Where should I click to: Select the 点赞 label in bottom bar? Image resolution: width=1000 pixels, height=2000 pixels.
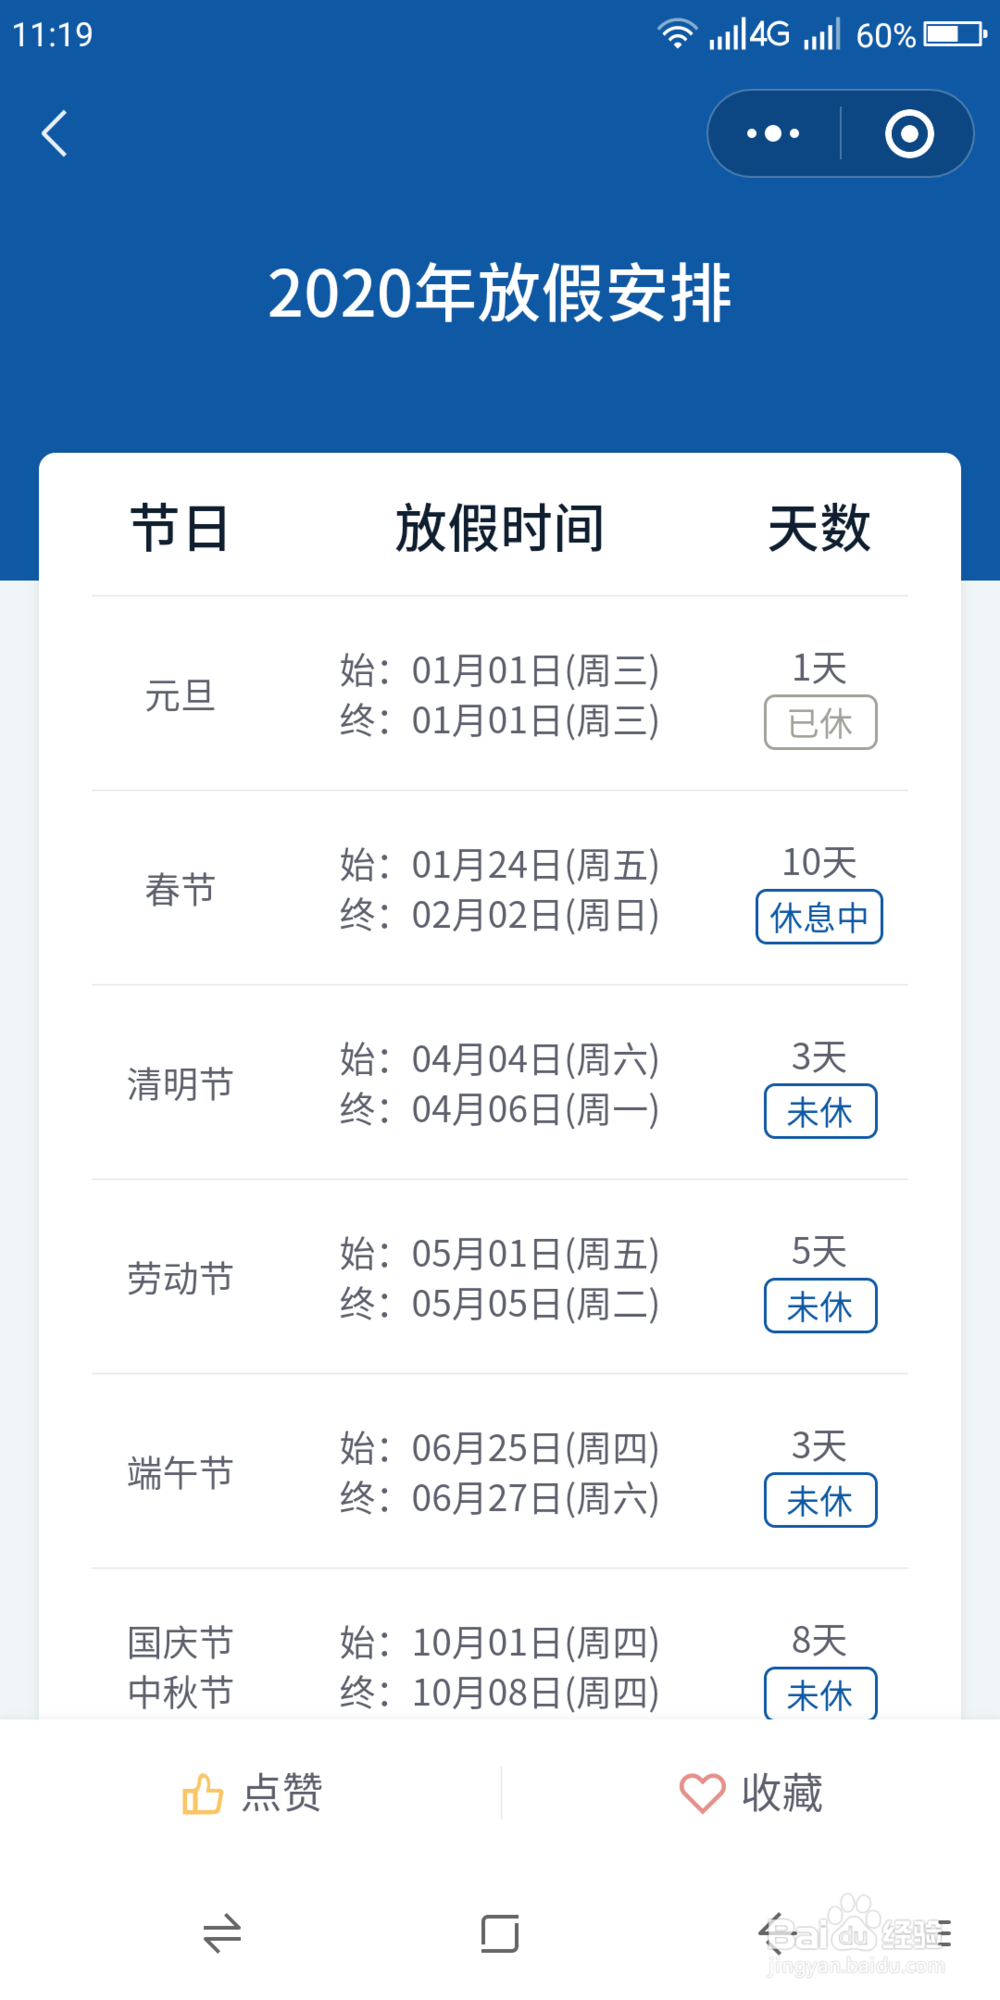tap(282, 1793)
